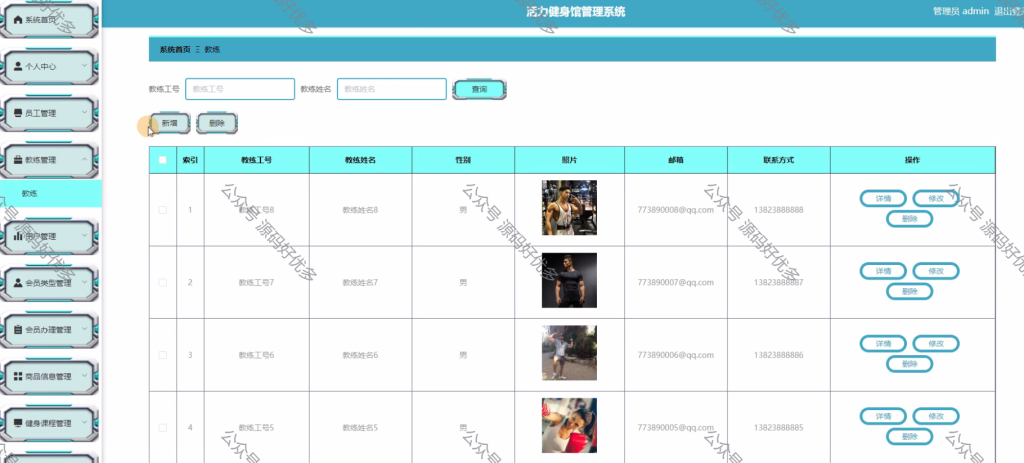The image size is (1024, 463).
Task: Click the person icon beside 个人中心
Action: pyautogui.click(x=18, y=66)
